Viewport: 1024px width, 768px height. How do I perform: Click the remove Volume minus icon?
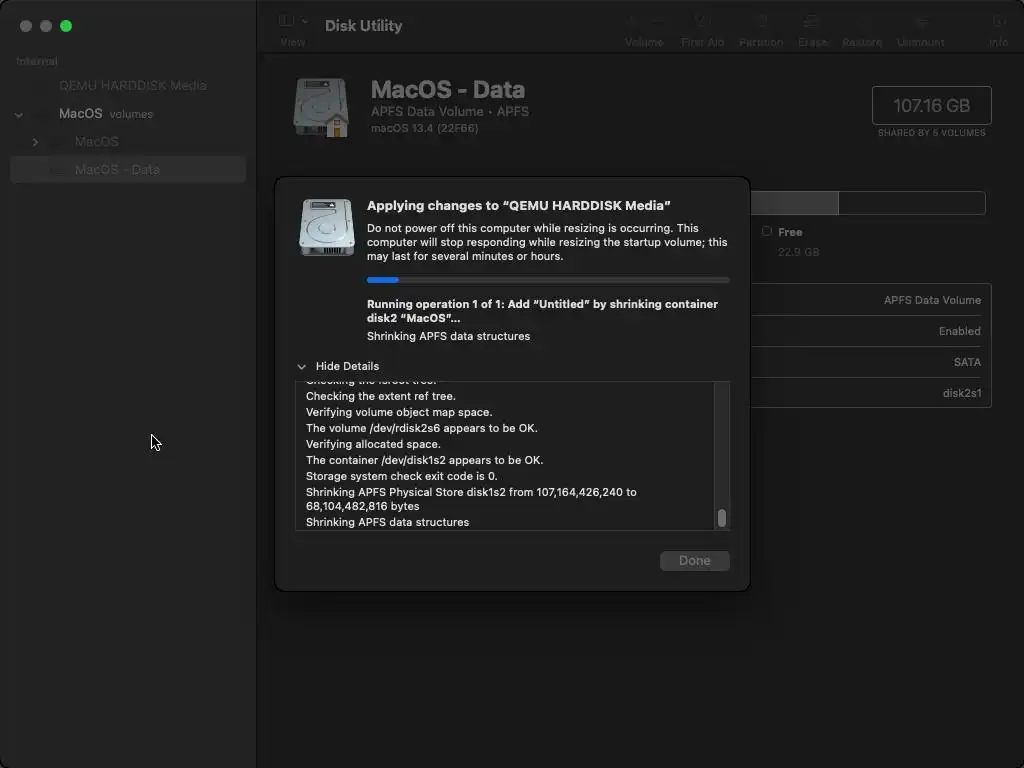658,21
